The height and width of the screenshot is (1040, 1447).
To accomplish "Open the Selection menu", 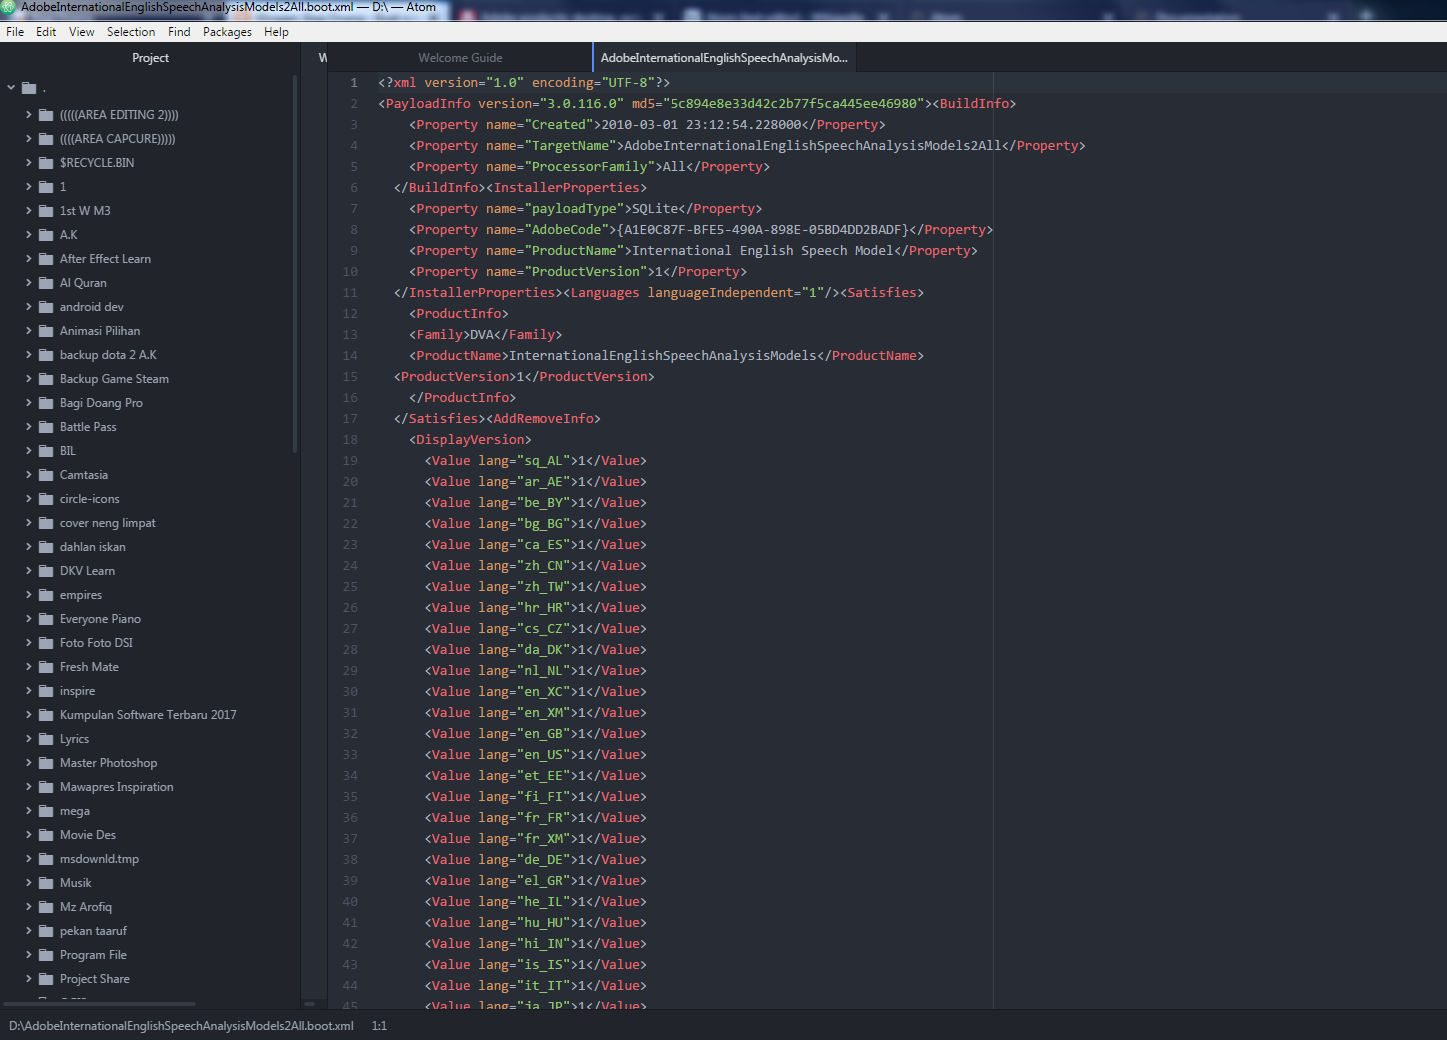I will click(131, 32).
